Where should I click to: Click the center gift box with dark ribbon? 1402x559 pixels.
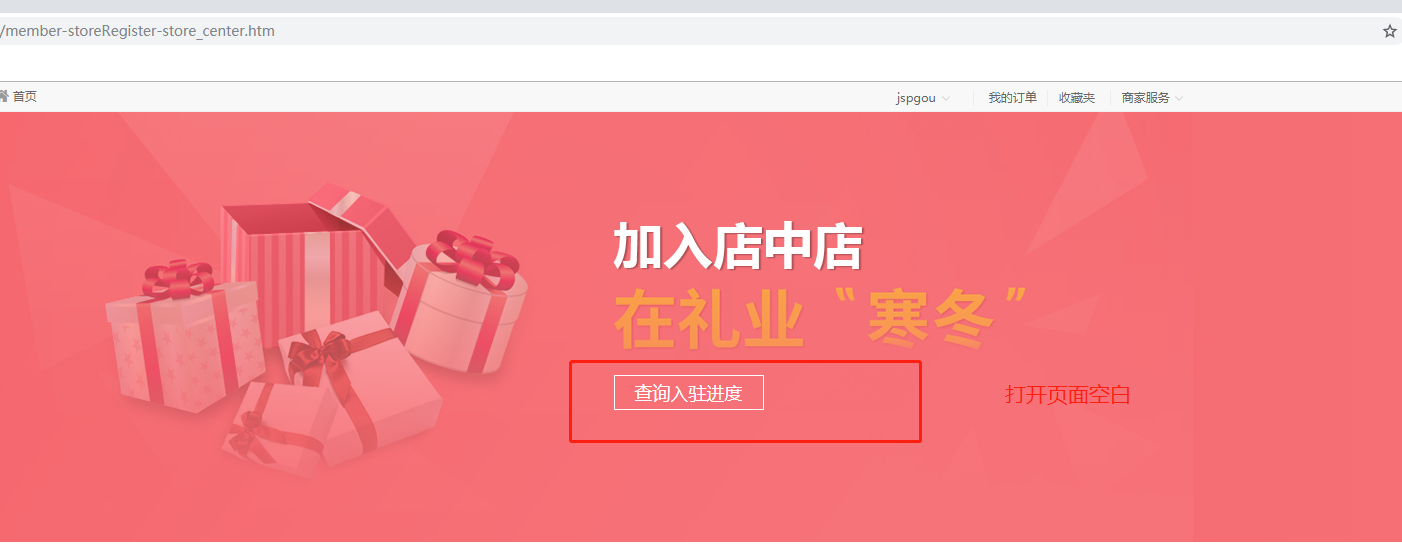click(x=360, y=385)
